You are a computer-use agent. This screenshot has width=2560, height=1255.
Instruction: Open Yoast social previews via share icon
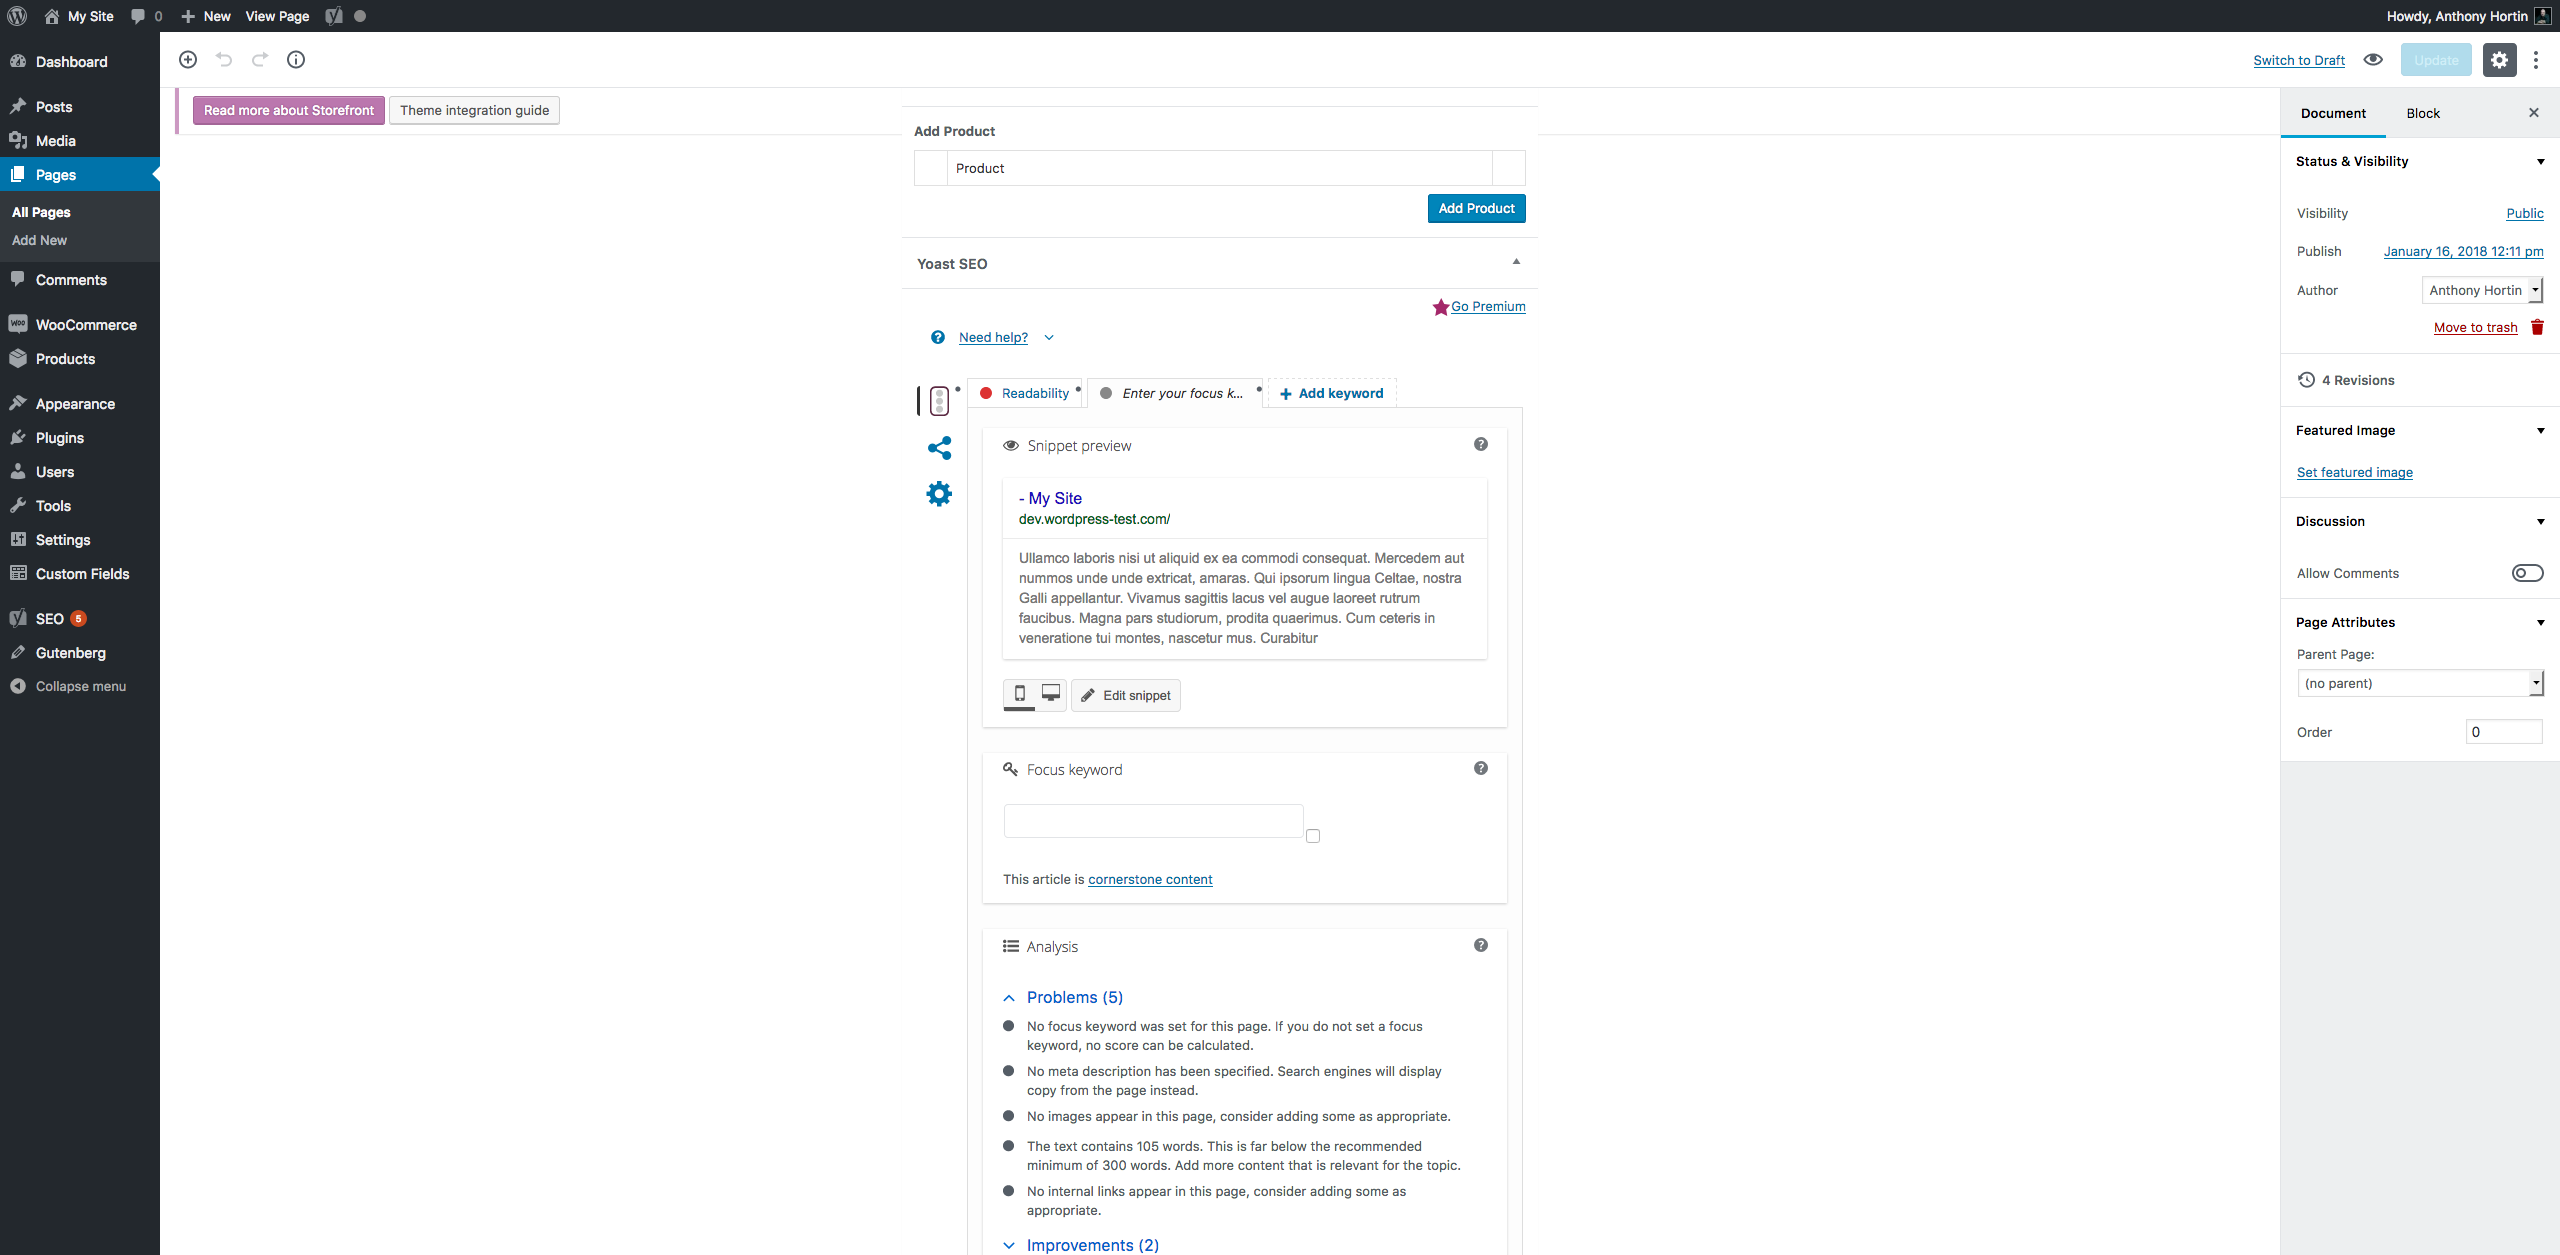pos(938,448)
